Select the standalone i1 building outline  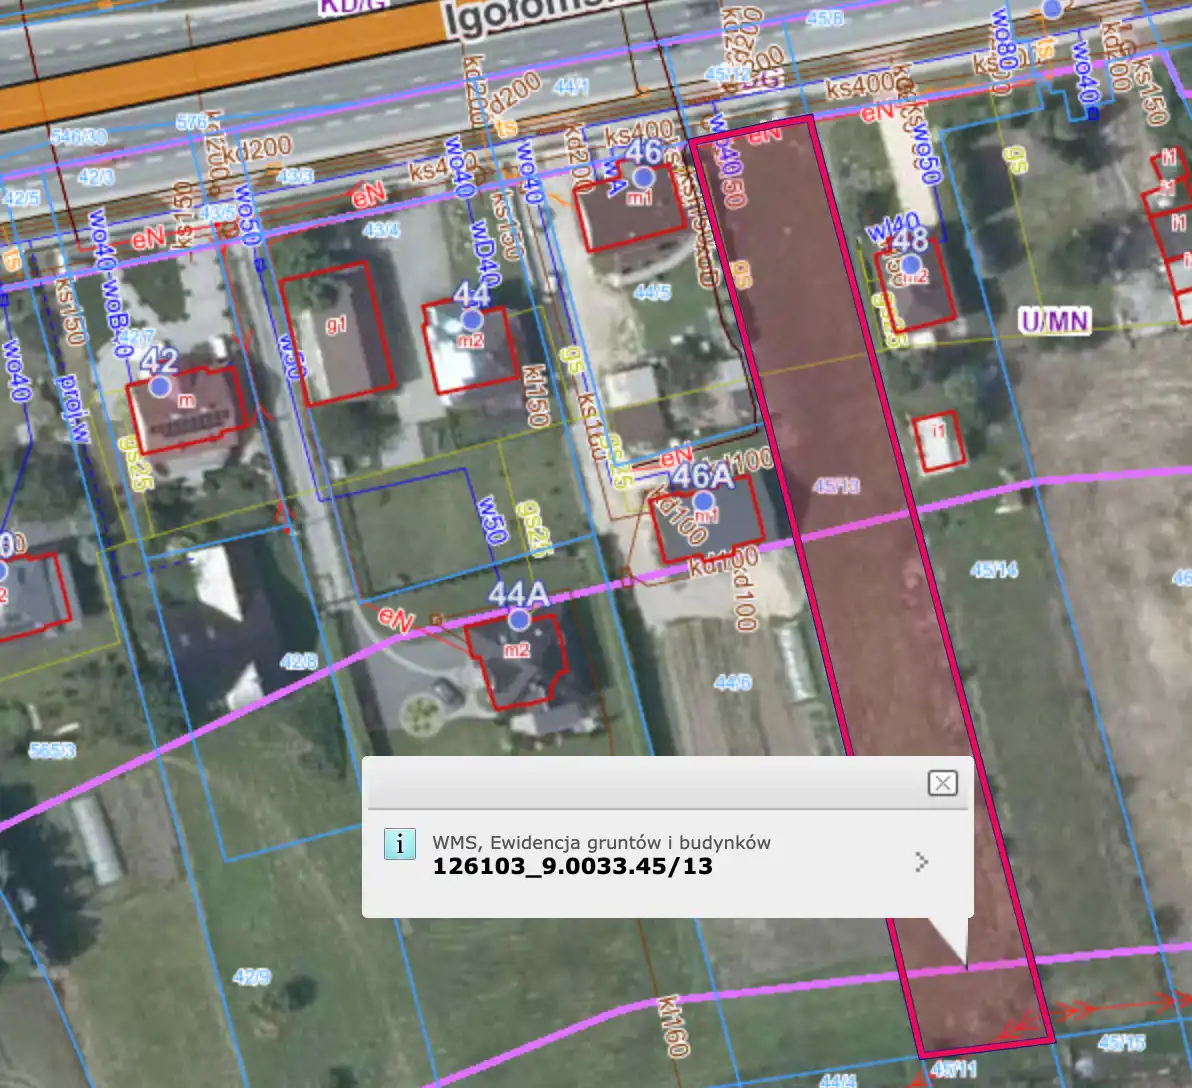point(939,441)
